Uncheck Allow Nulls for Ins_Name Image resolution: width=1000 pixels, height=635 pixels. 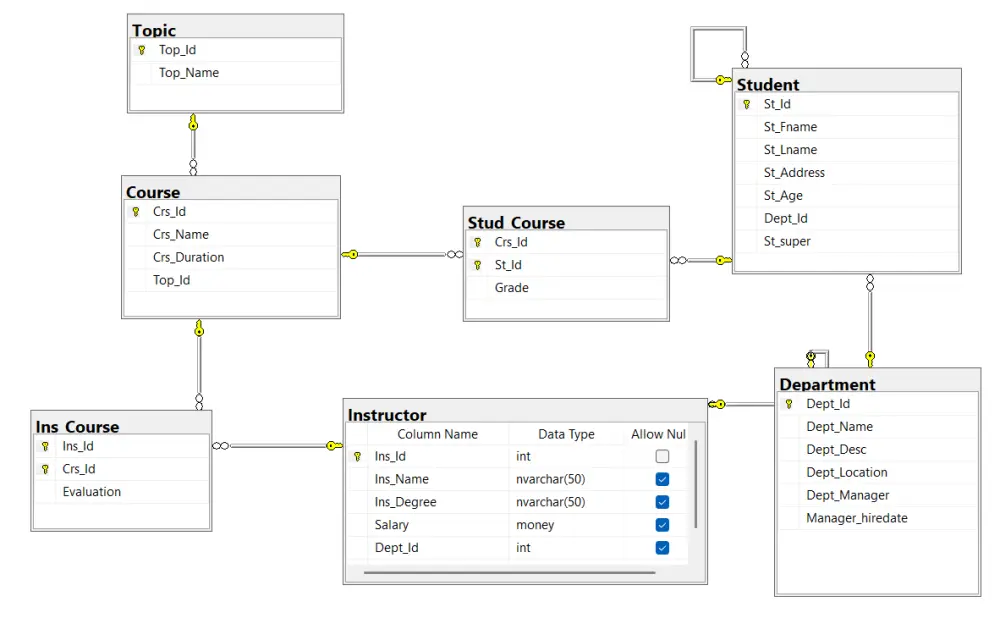[662, 479]
